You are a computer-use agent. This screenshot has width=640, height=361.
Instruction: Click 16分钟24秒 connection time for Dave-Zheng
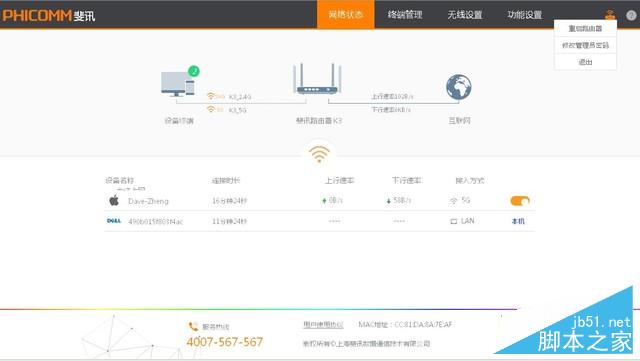coord(229,201)
